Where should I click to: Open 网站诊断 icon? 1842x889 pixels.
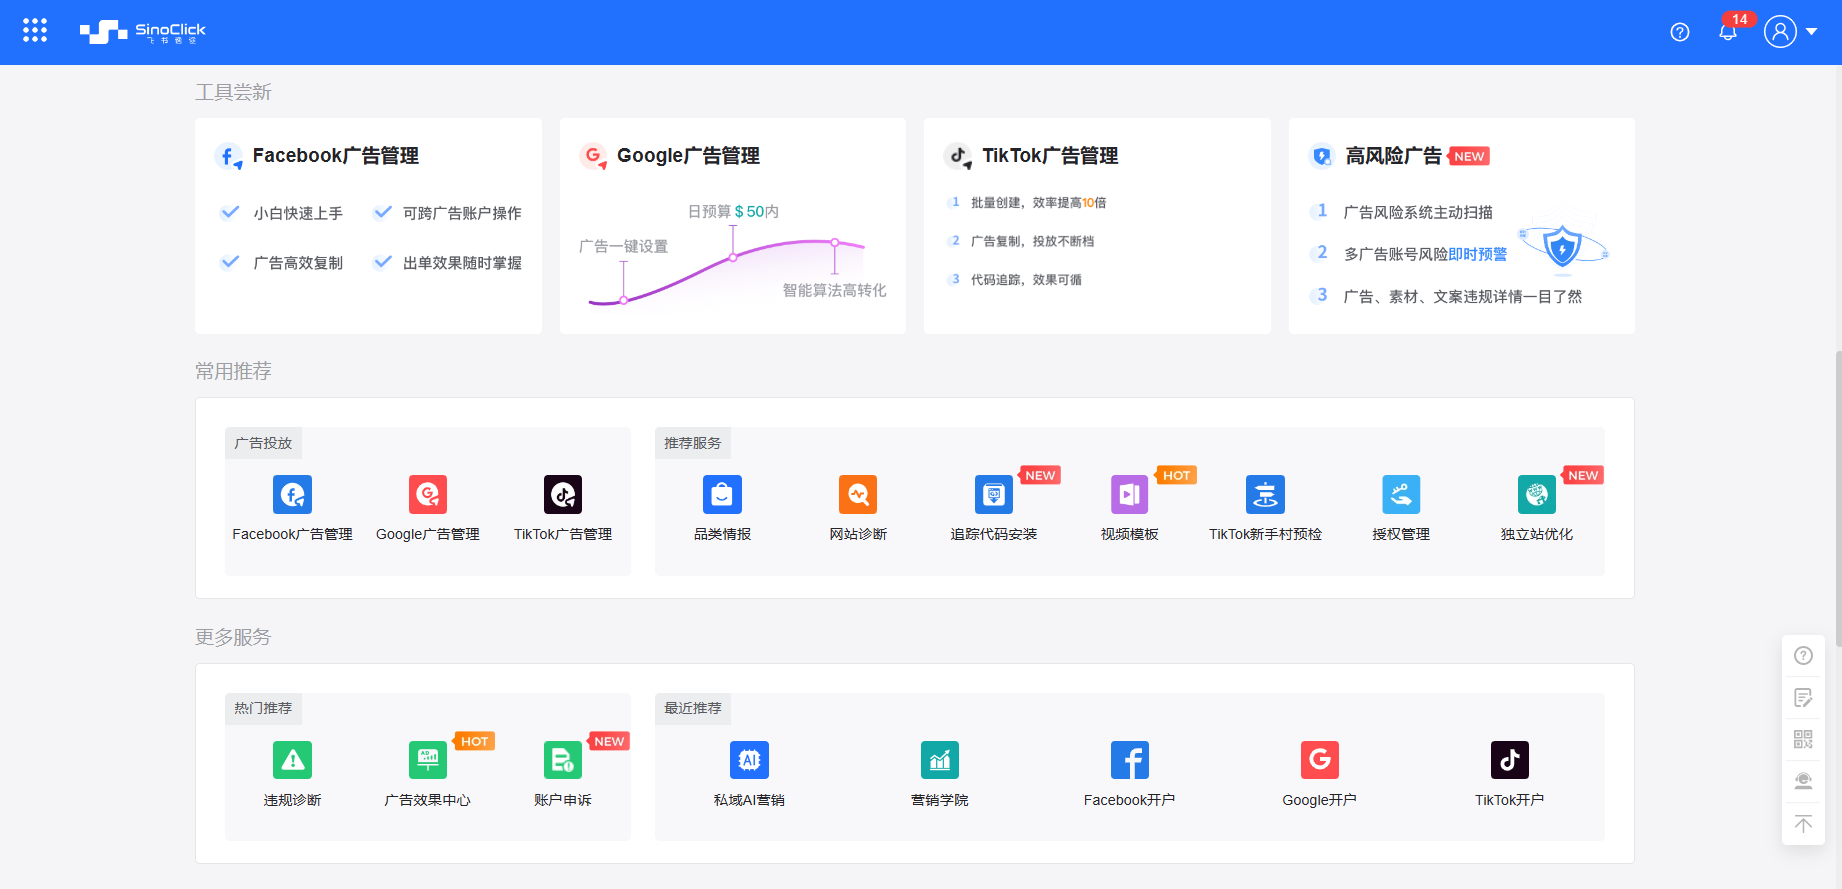pos(858,494)
